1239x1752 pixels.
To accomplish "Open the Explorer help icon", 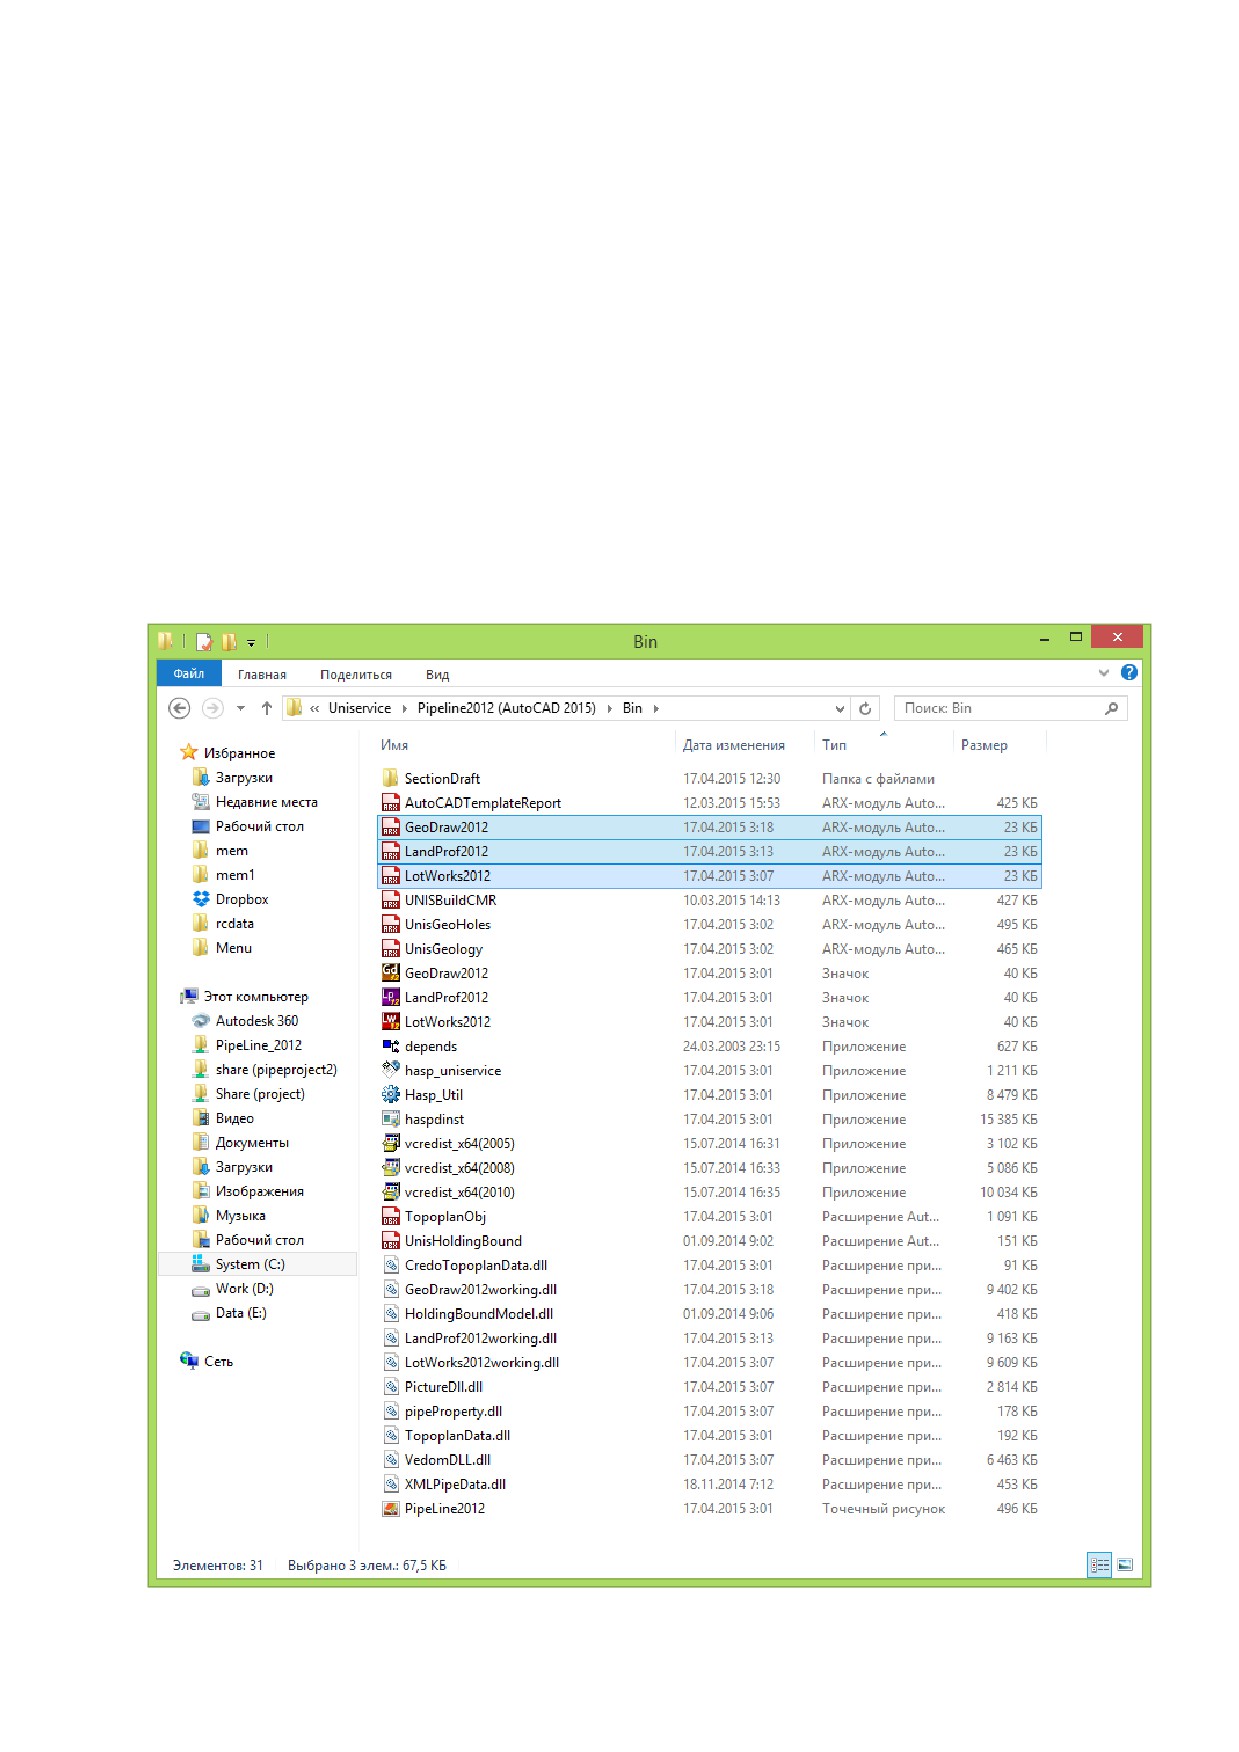I will click(x=1129, y=673).
